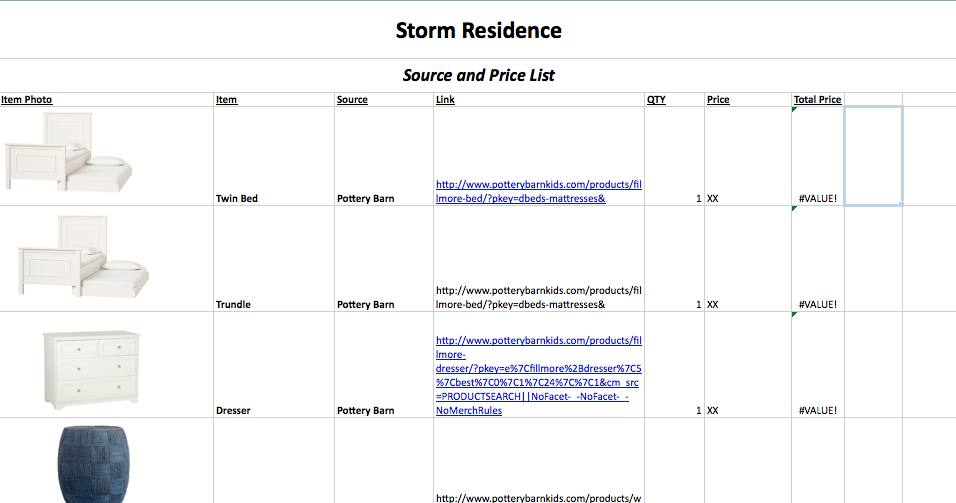This screenshot has width=956, height=503.
Task: Click the QTY column header
Action: coord(656,99)
